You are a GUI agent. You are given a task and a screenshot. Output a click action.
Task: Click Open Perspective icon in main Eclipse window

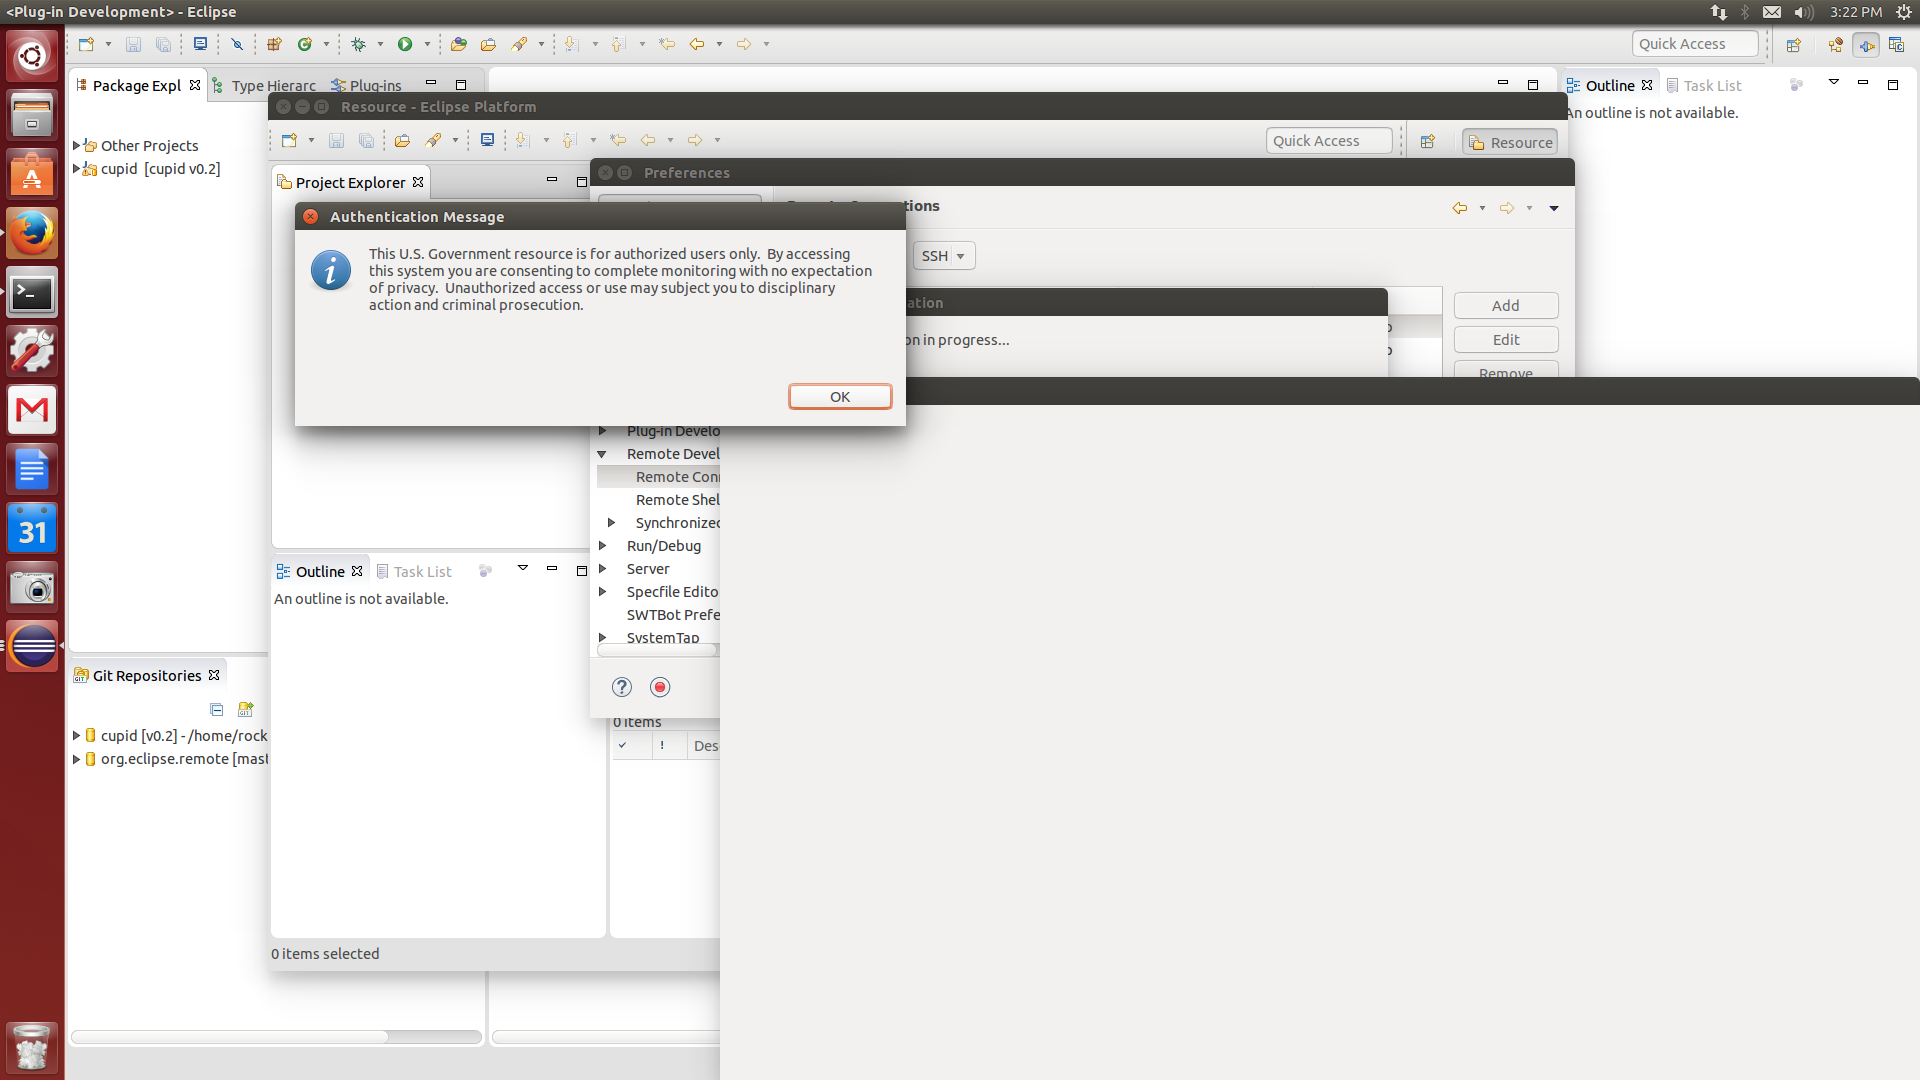click(1794, 45)
